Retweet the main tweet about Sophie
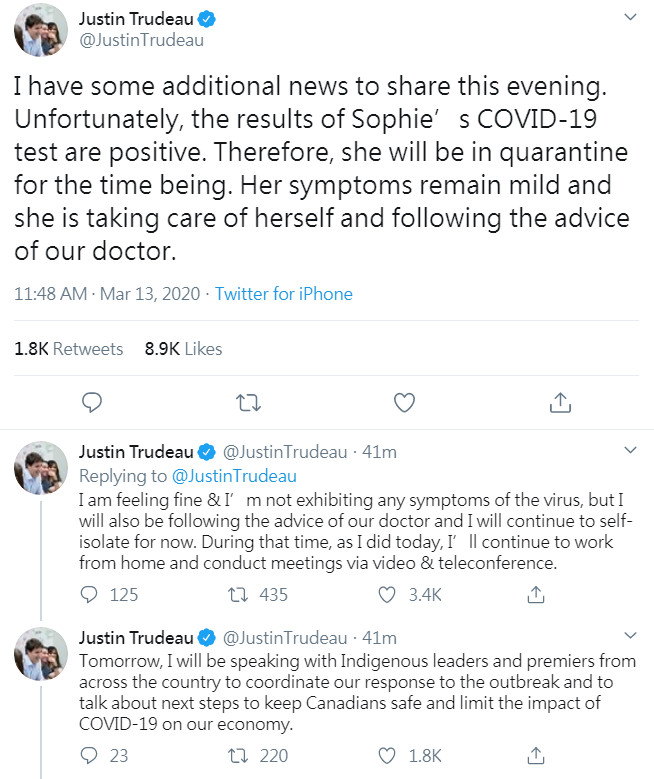654x779 pixels. 248,402
